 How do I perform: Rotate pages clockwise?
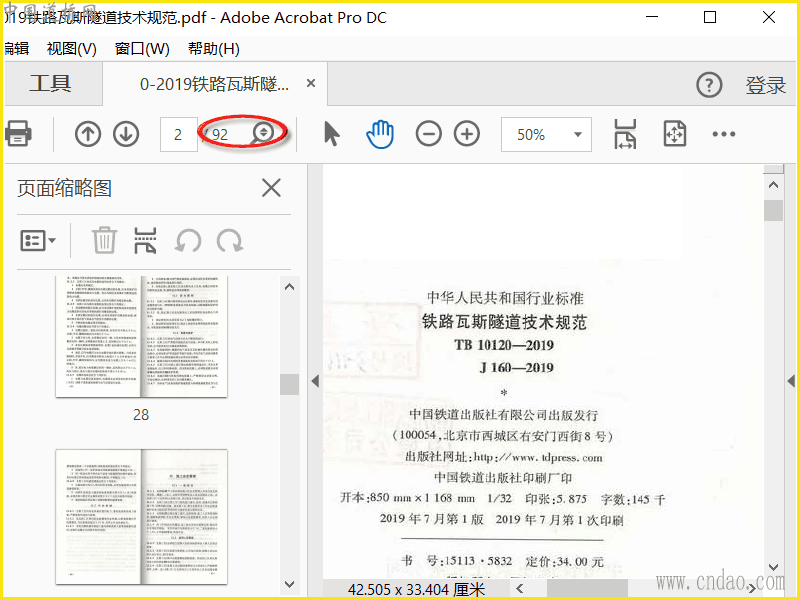coord(230,241)
